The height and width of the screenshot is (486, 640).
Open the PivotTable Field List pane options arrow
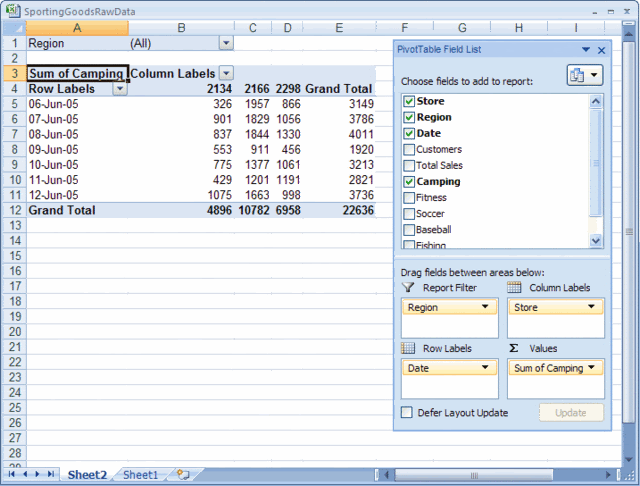586,50
